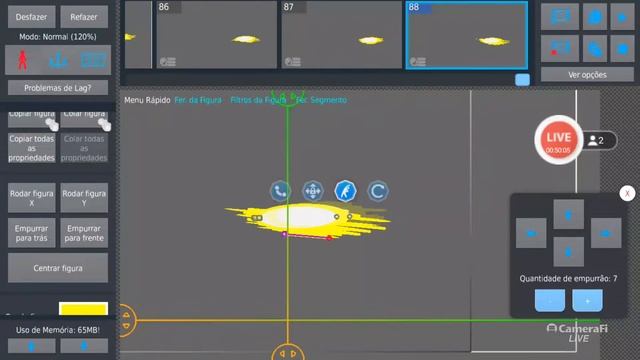Screen dimensions: 640x360
Task: Click the Quantidade de empurrão: 7 text
Action: click(569, 278)
